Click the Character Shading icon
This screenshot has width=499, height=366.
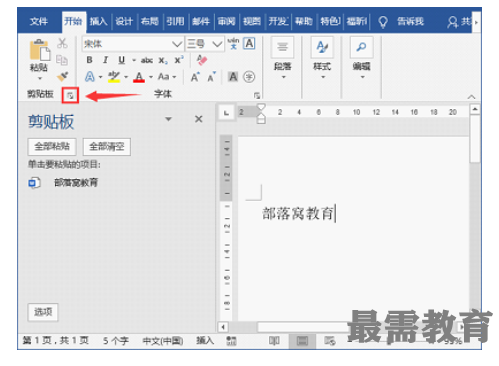point(233,77)
